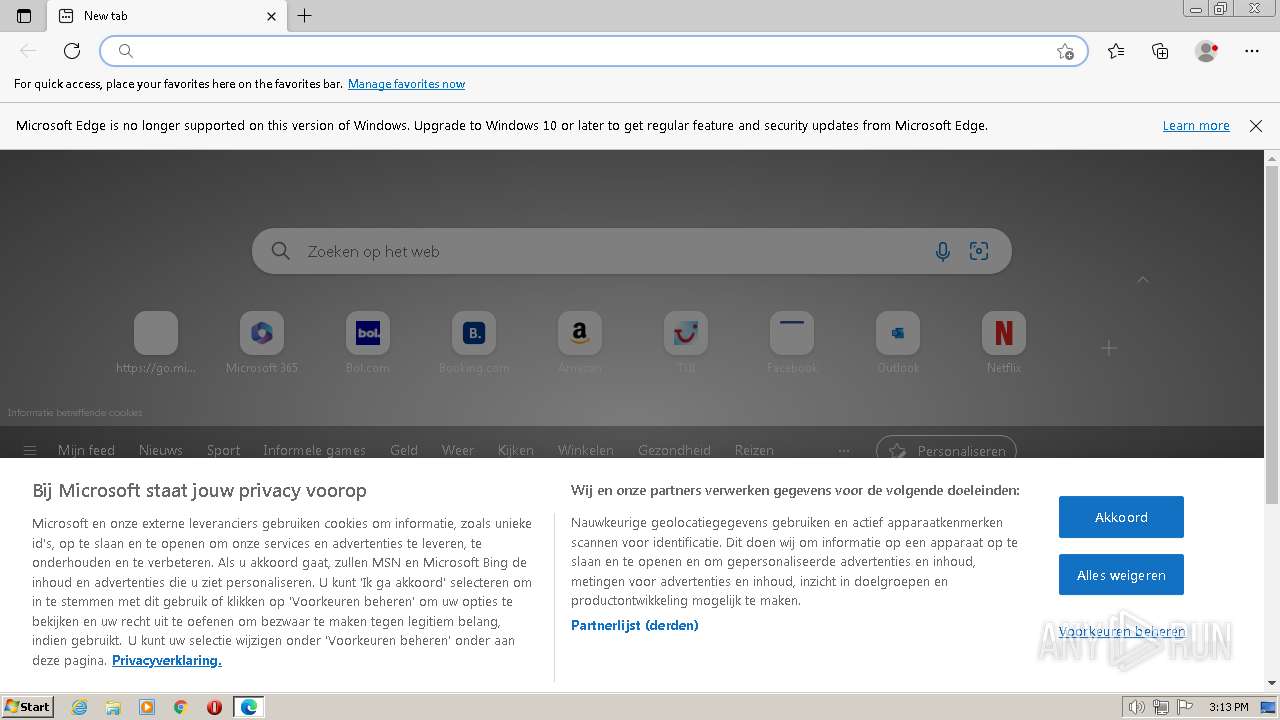Open Netflix quick link
Screen dimensions: 1280x720
coord(1004,343)
